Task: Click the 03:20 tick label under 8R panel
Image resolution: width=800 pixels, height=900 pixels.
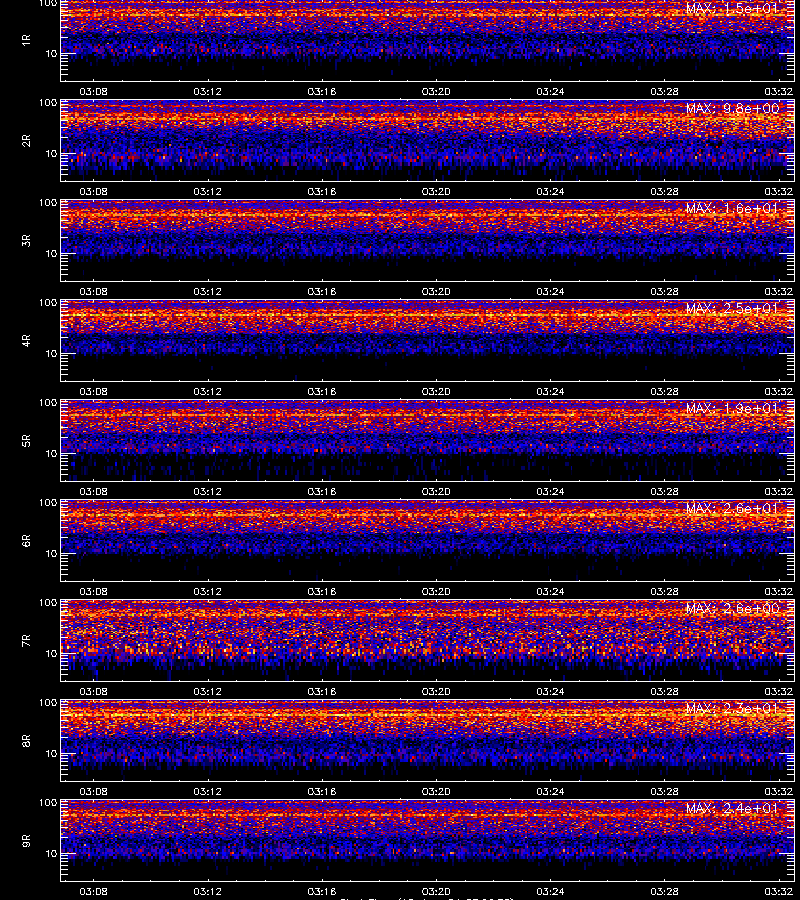Action: coord(436,792)
